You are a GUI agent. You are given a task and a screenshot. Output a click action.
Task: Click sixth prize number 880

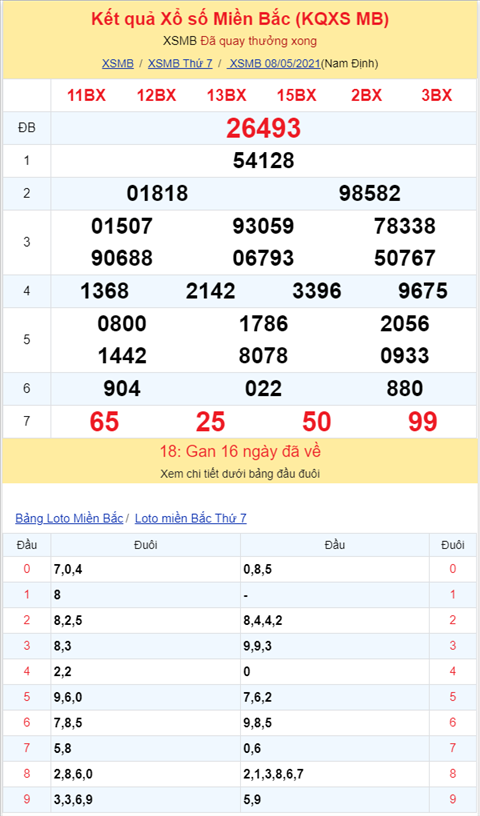tap(405, 389)
